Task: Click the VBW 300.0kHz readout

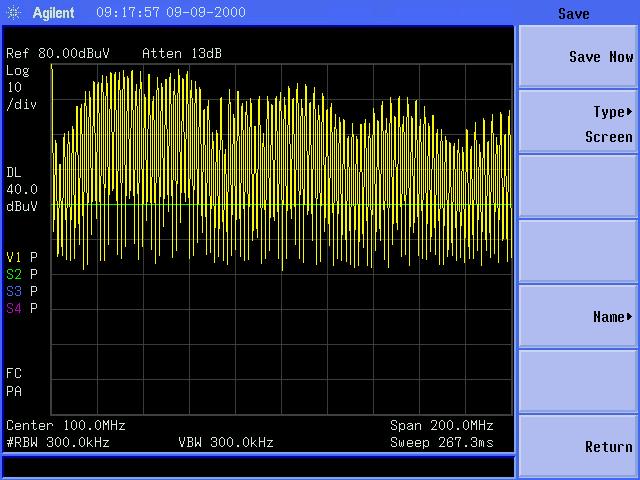Action: click(225, 442)
